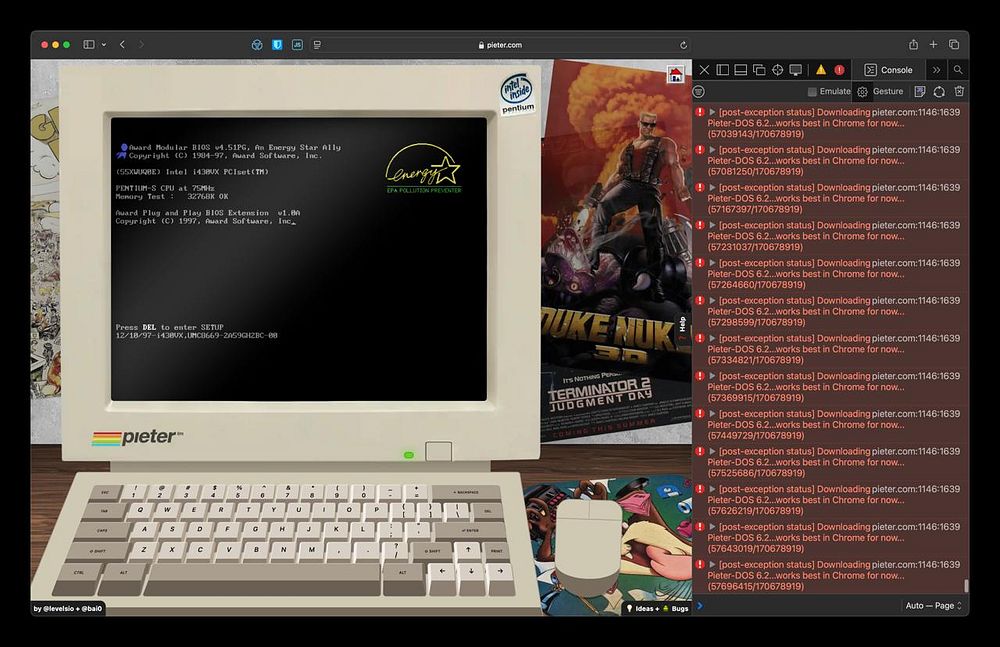Click the circular reload icon in the console bar
Viewport: 1000px width, 647px height.
click(939, 92)
